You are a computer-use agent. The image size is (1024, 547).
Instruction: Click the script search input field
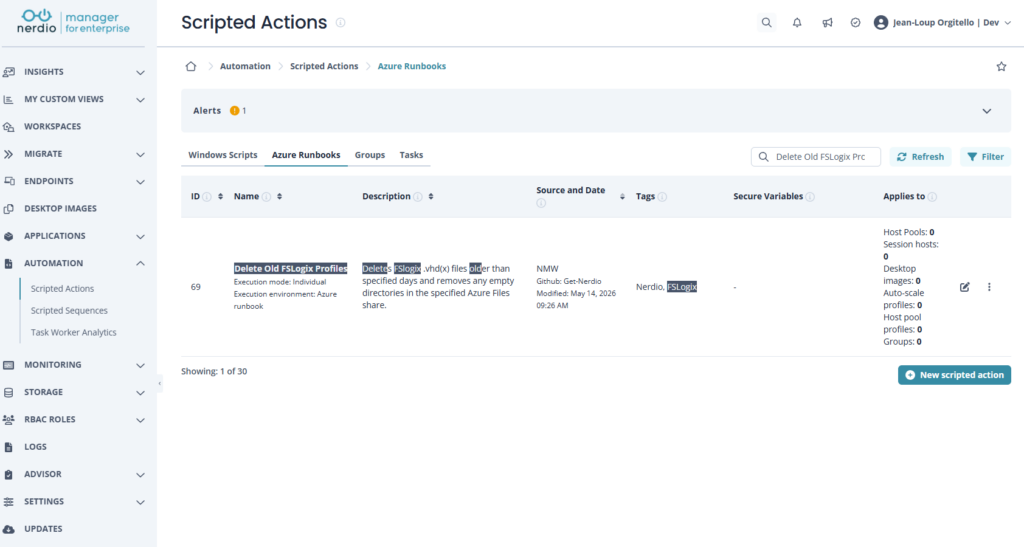coord(816,157)
